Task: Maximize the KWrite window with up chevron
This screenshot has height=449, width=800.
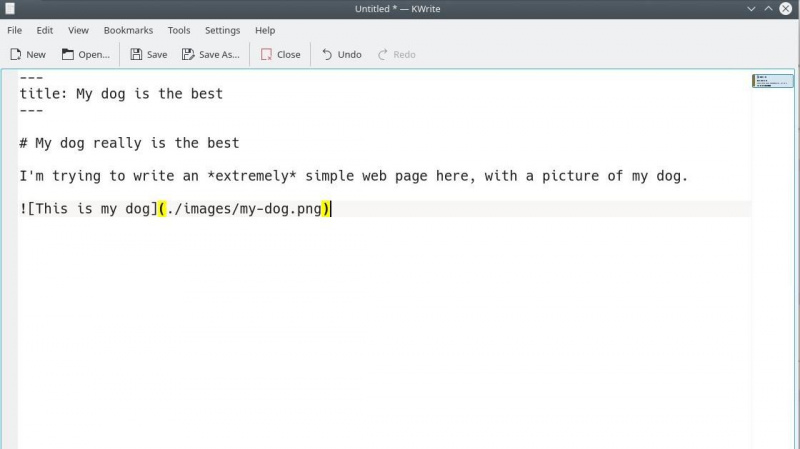Action: 768,9
